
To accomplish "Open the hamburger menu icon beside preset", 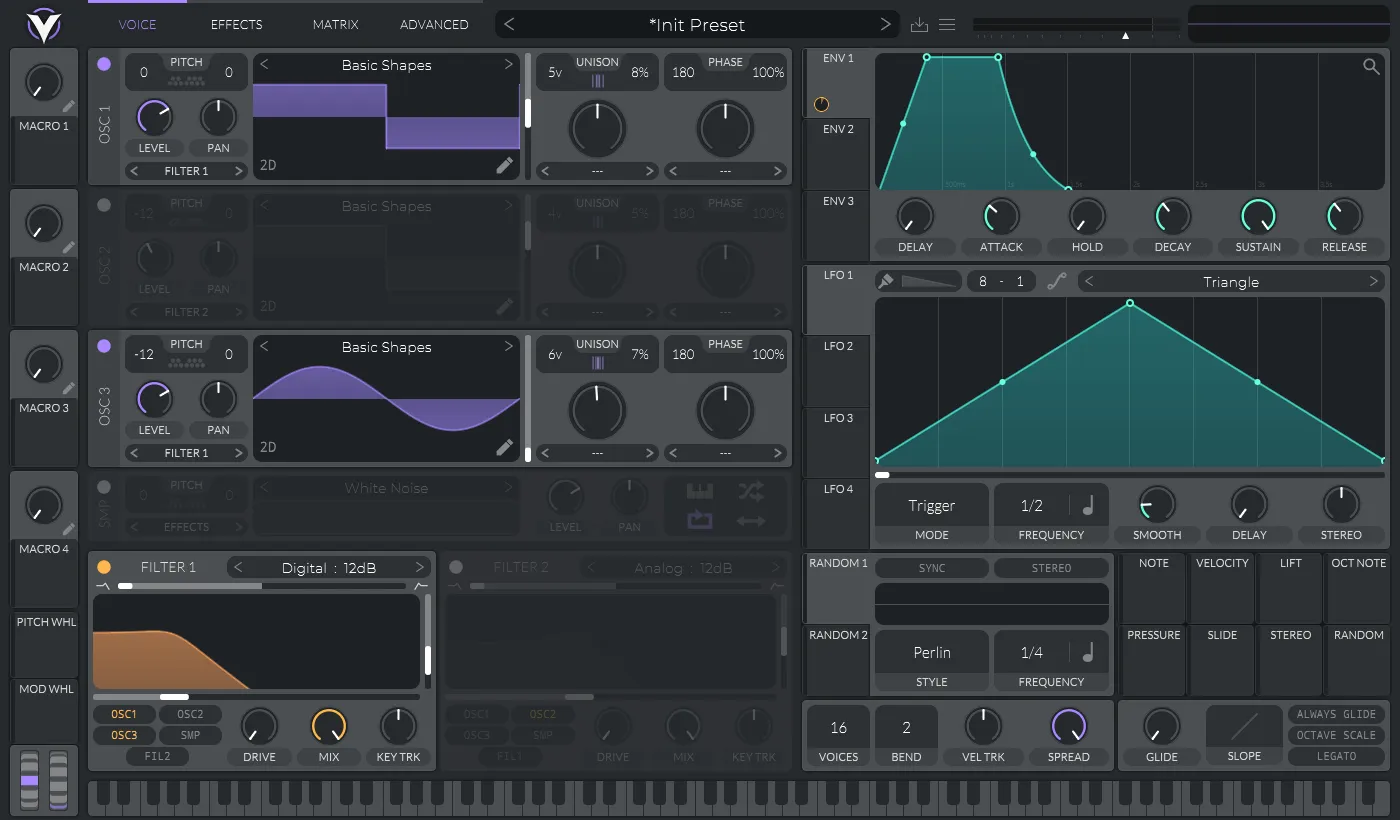I will click(947, 25).
